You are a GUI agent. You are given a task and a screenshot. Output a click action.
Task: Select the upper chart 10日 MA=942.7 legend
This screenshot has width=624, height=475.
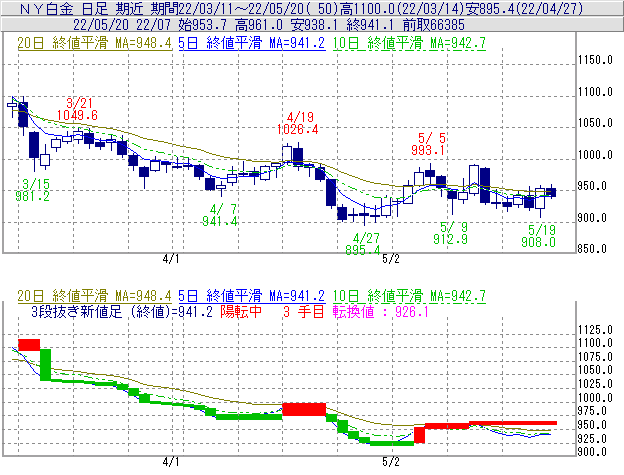409,43
